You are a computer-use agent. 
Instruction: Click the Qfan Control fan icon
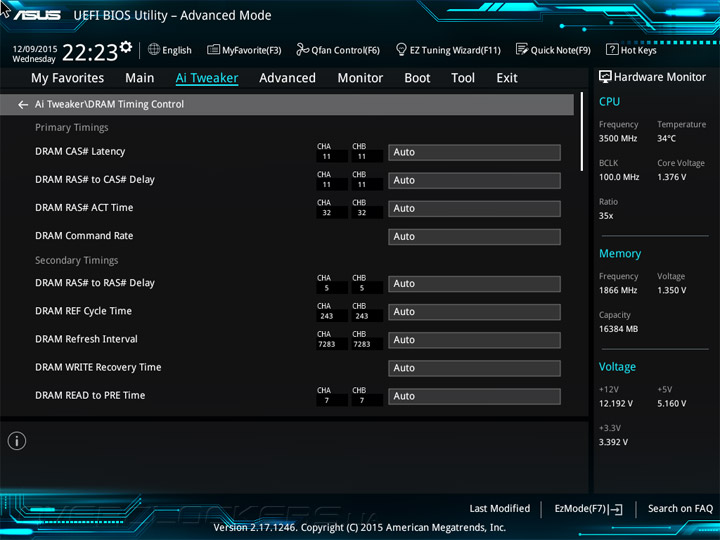302,49
